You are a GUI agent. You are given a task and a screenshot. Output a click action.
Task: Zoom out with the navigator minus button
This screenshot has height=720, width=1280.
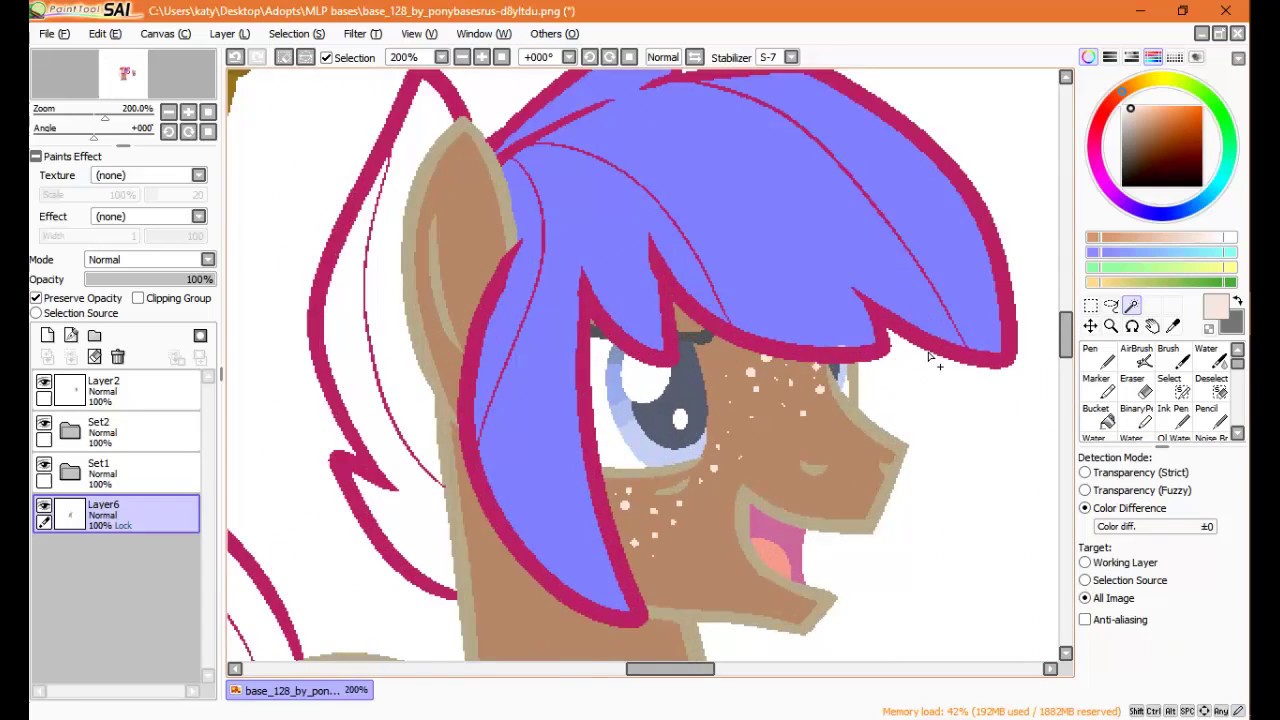[x=168, y=112]
